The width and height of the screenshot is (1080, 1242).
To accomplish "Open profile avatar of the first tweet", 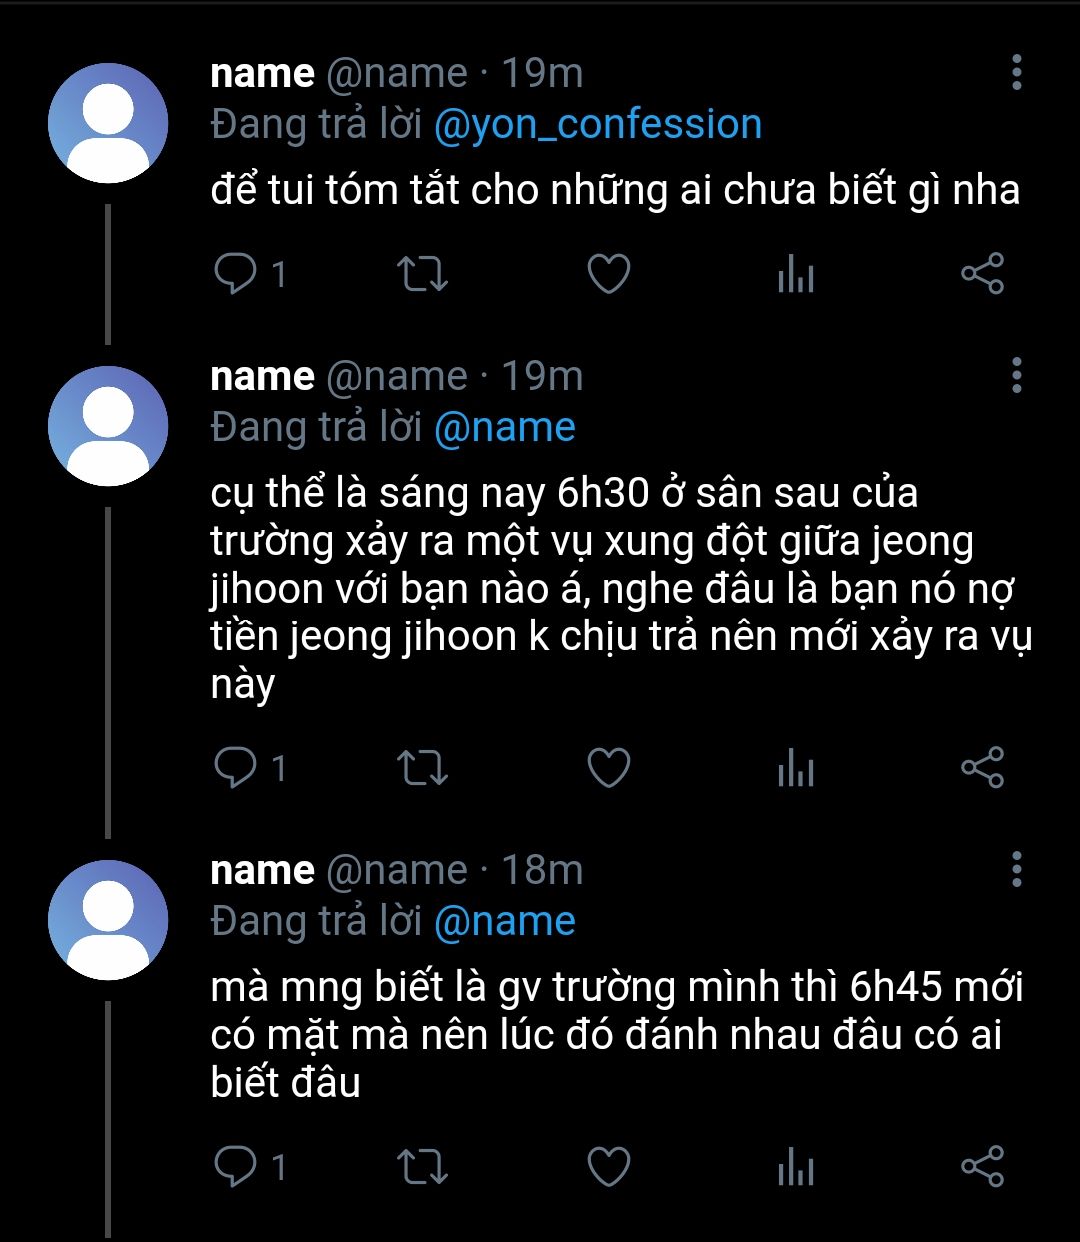I will tap(108, 123).
